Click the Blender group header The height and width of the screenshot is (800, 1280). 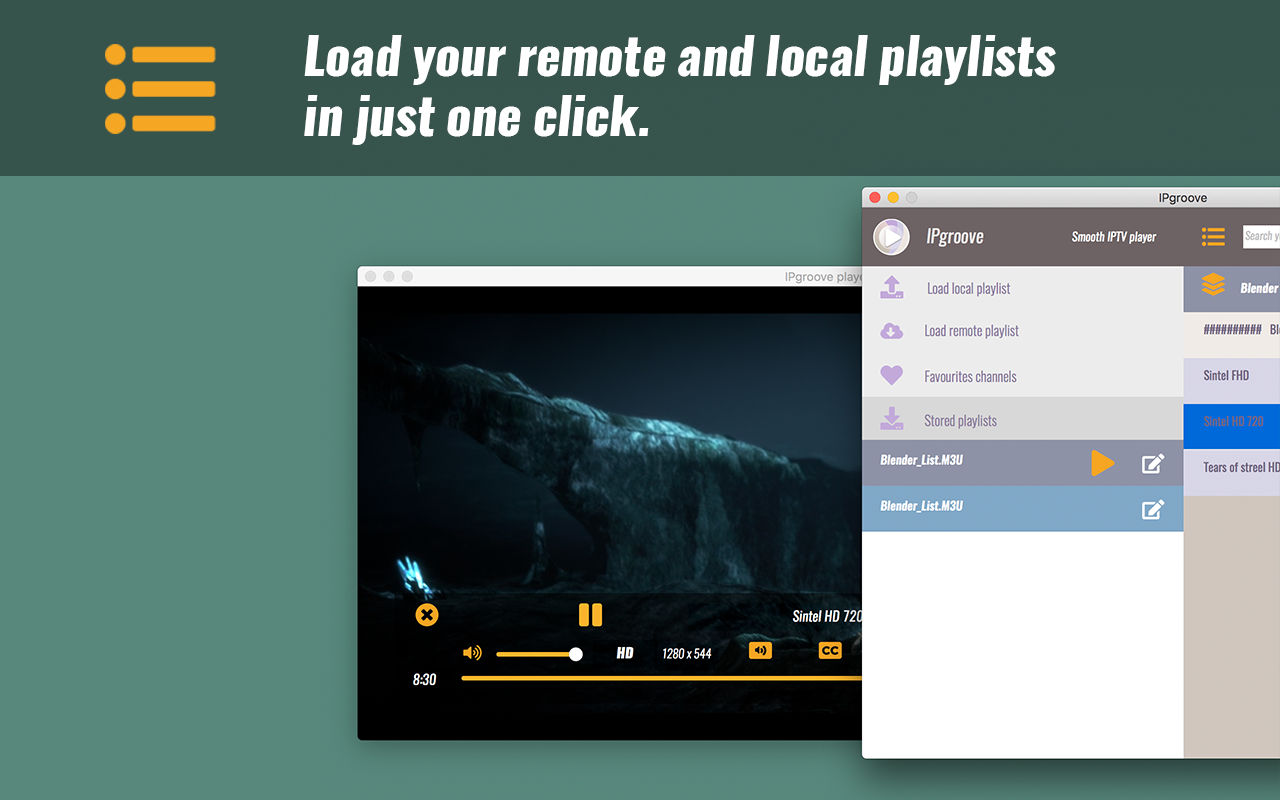1232,289
